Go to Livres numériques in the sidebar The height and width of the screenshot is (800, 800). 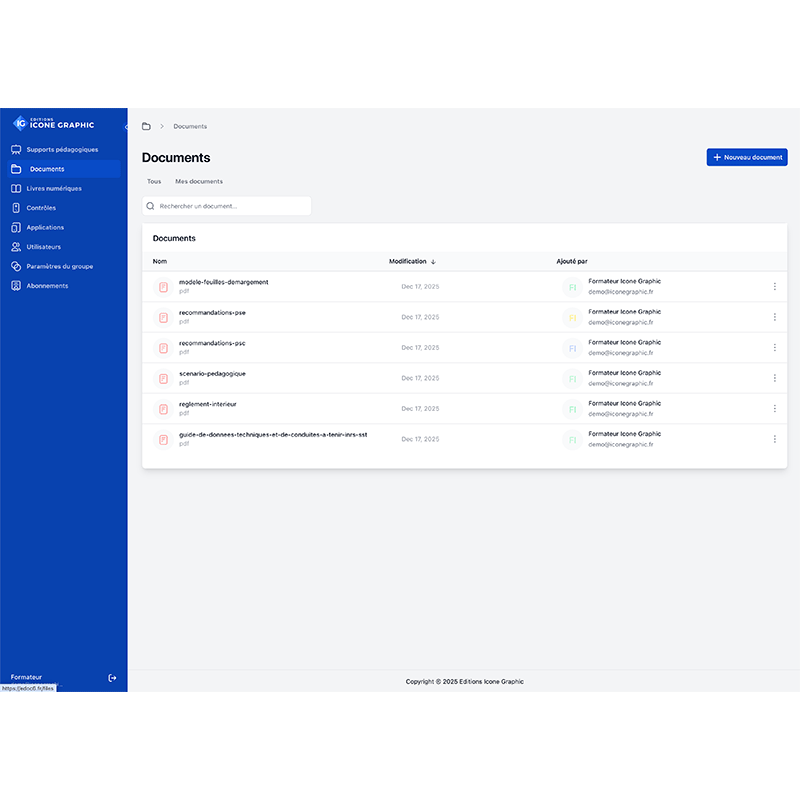46,188
